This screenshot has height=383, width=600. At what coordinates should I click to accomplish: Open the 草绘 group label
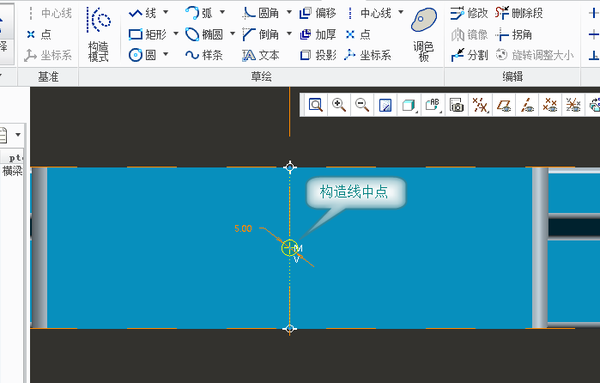(x=261, y=77)
